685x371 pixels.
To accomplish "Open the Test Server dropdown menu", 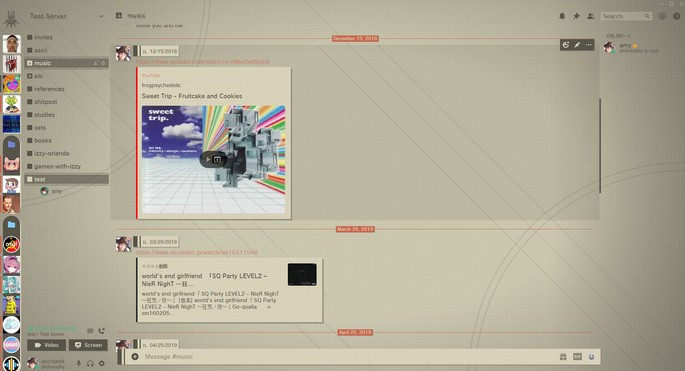I will pos(66,16).
